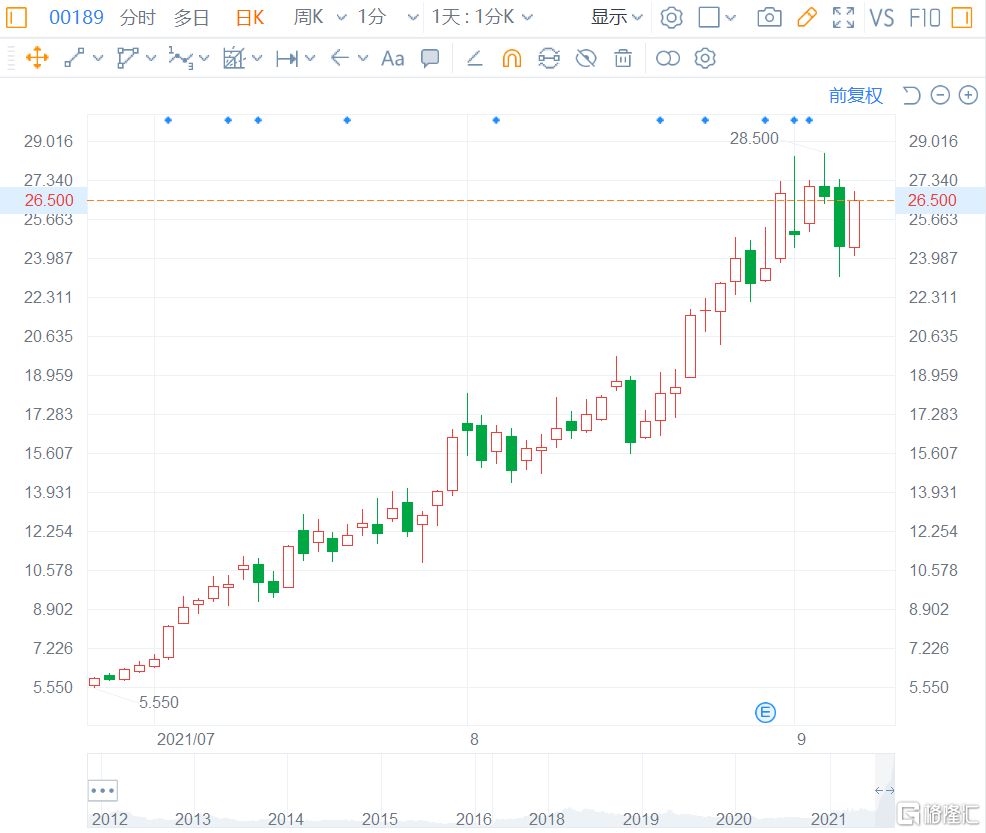
Task: Click the fullscreen expand icon
Action: [x=843, y=17]
